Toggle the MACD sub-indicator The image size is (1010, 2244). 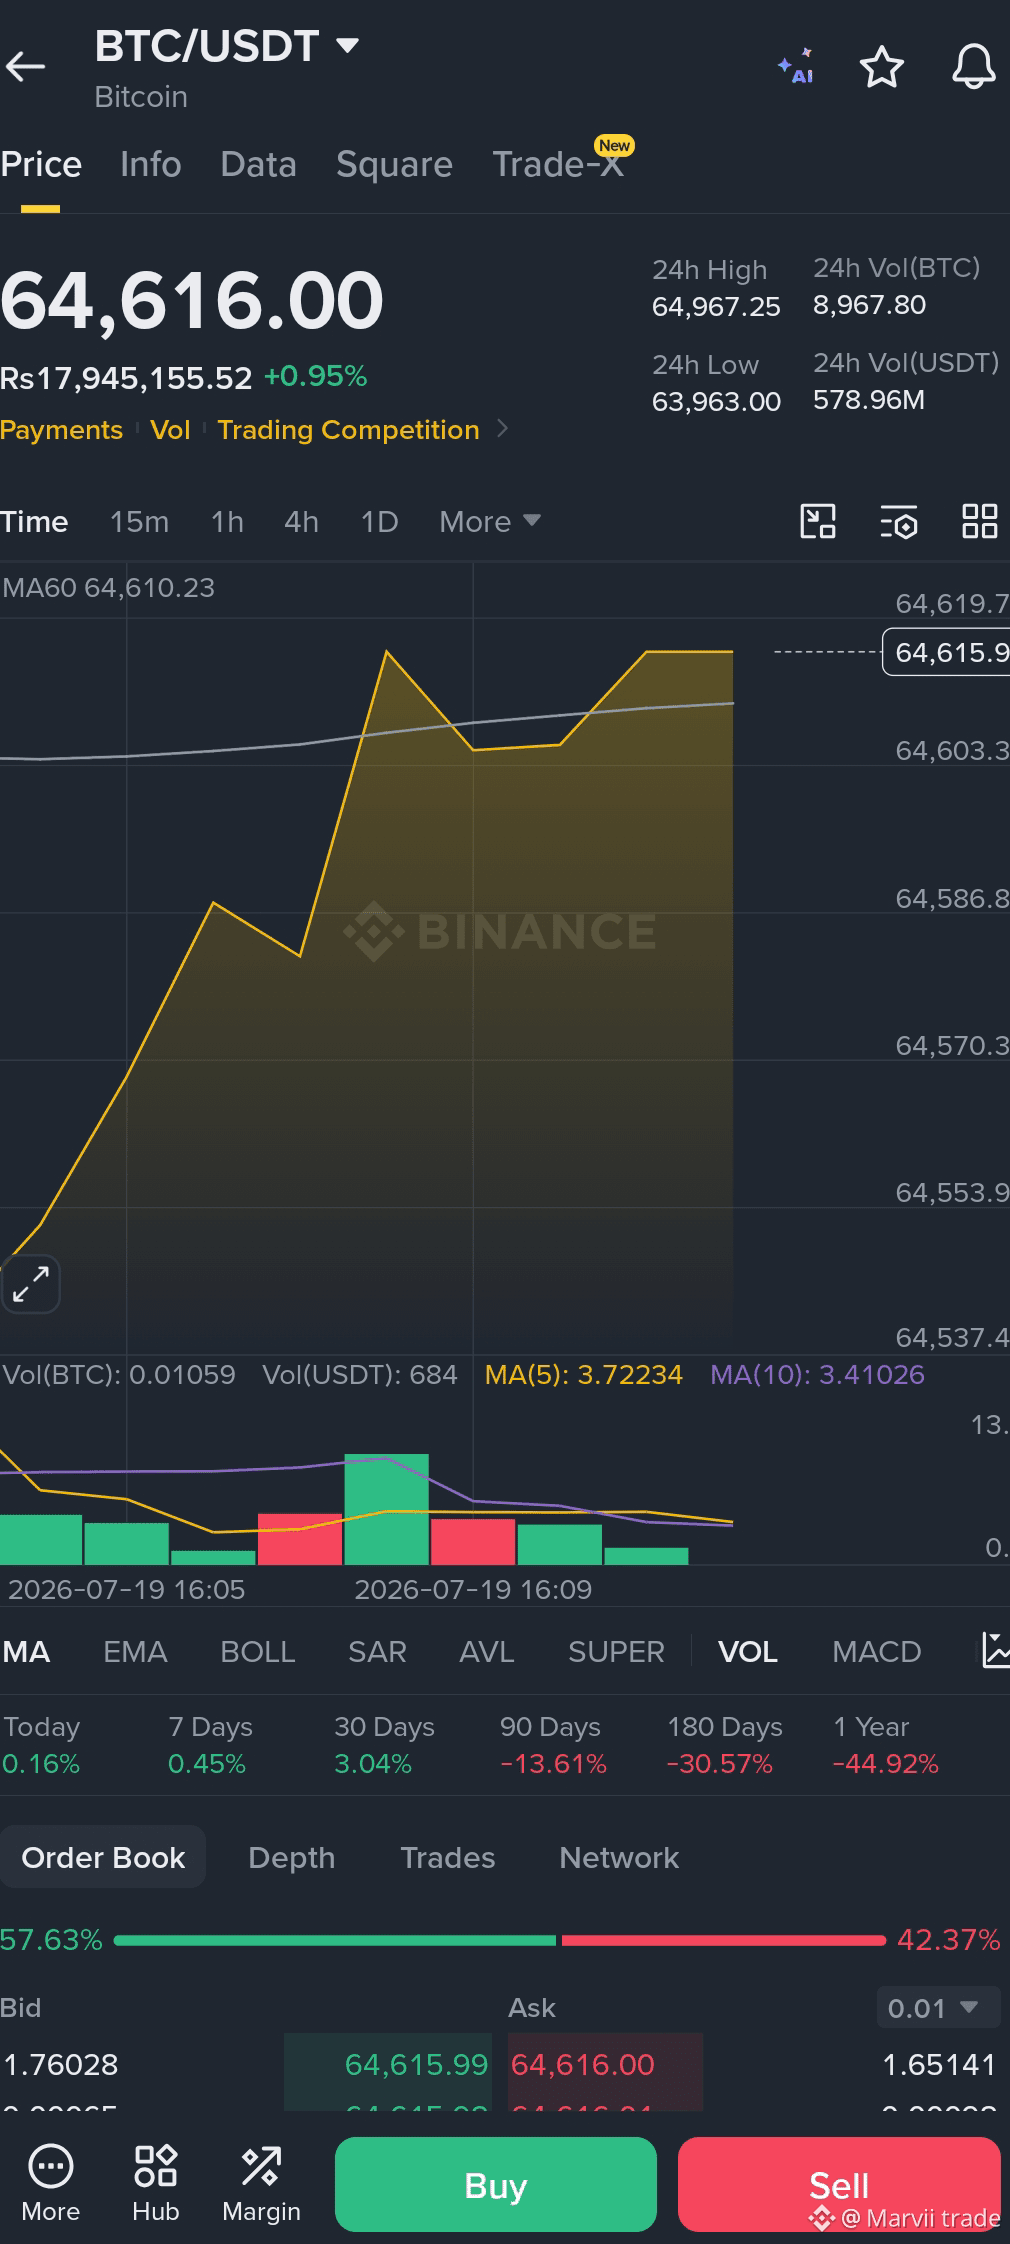[x=876, y=1651]
